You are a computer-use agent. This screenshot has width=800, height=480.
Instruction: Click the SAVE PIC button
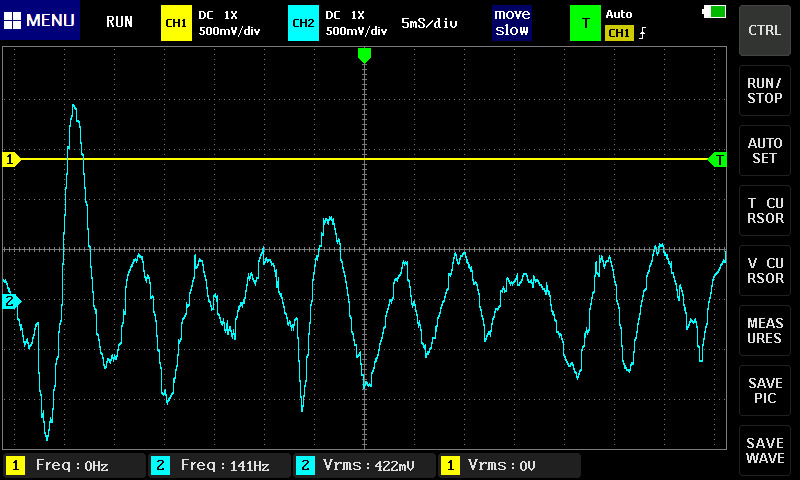(x=765, y=391)
